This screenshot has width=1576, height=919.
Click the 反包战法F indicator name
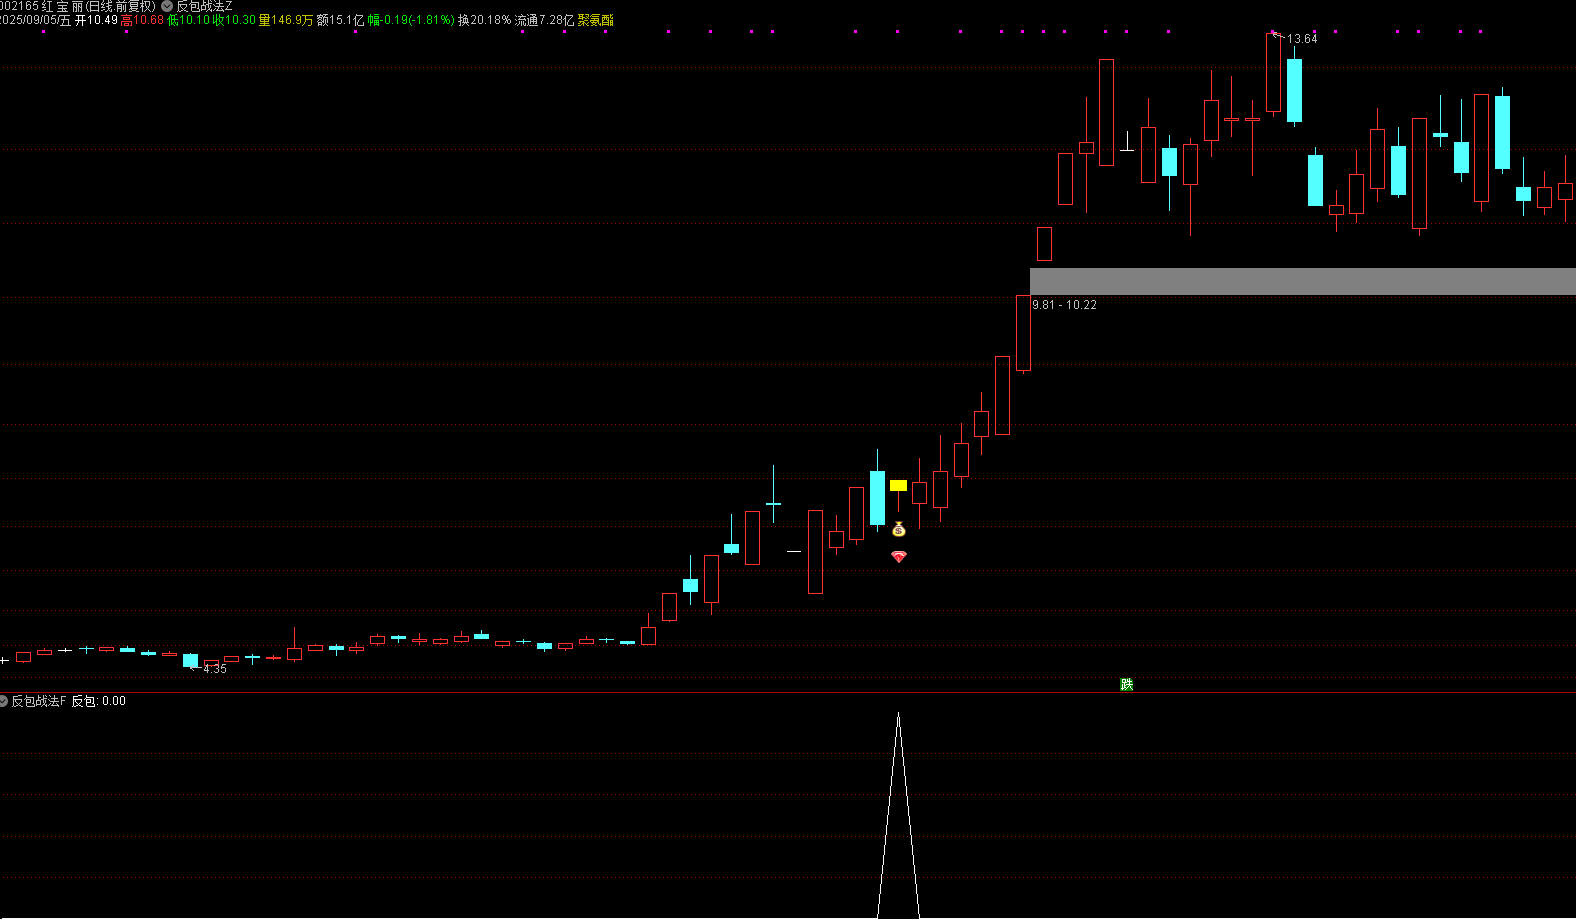(39, 701)
